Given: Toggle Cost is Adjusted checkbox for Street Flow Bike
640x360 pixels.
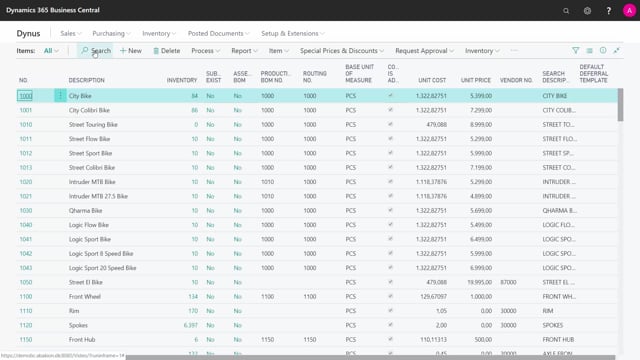Looking at the screenshot, I should (x=391, y=138).
